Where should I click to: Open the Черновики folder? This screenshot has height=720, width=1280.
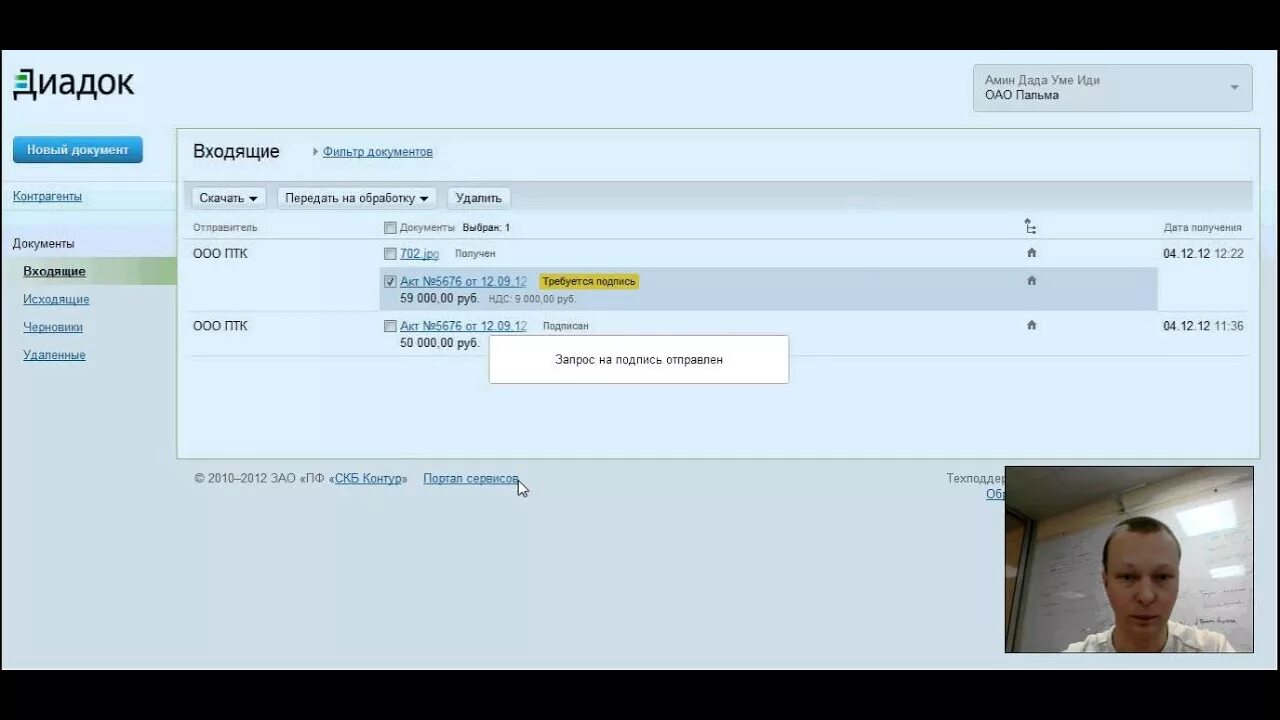point(53,327)
